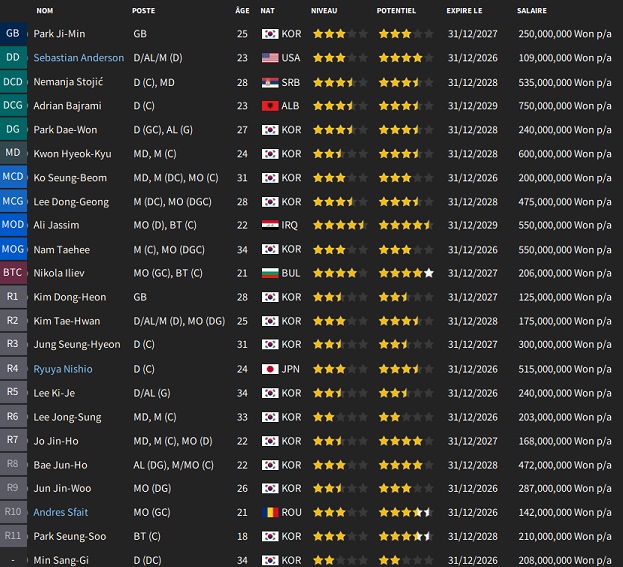Select the Kim Tae-Hwan row name
Screen dimensions: 623x567
coord(67,321)
